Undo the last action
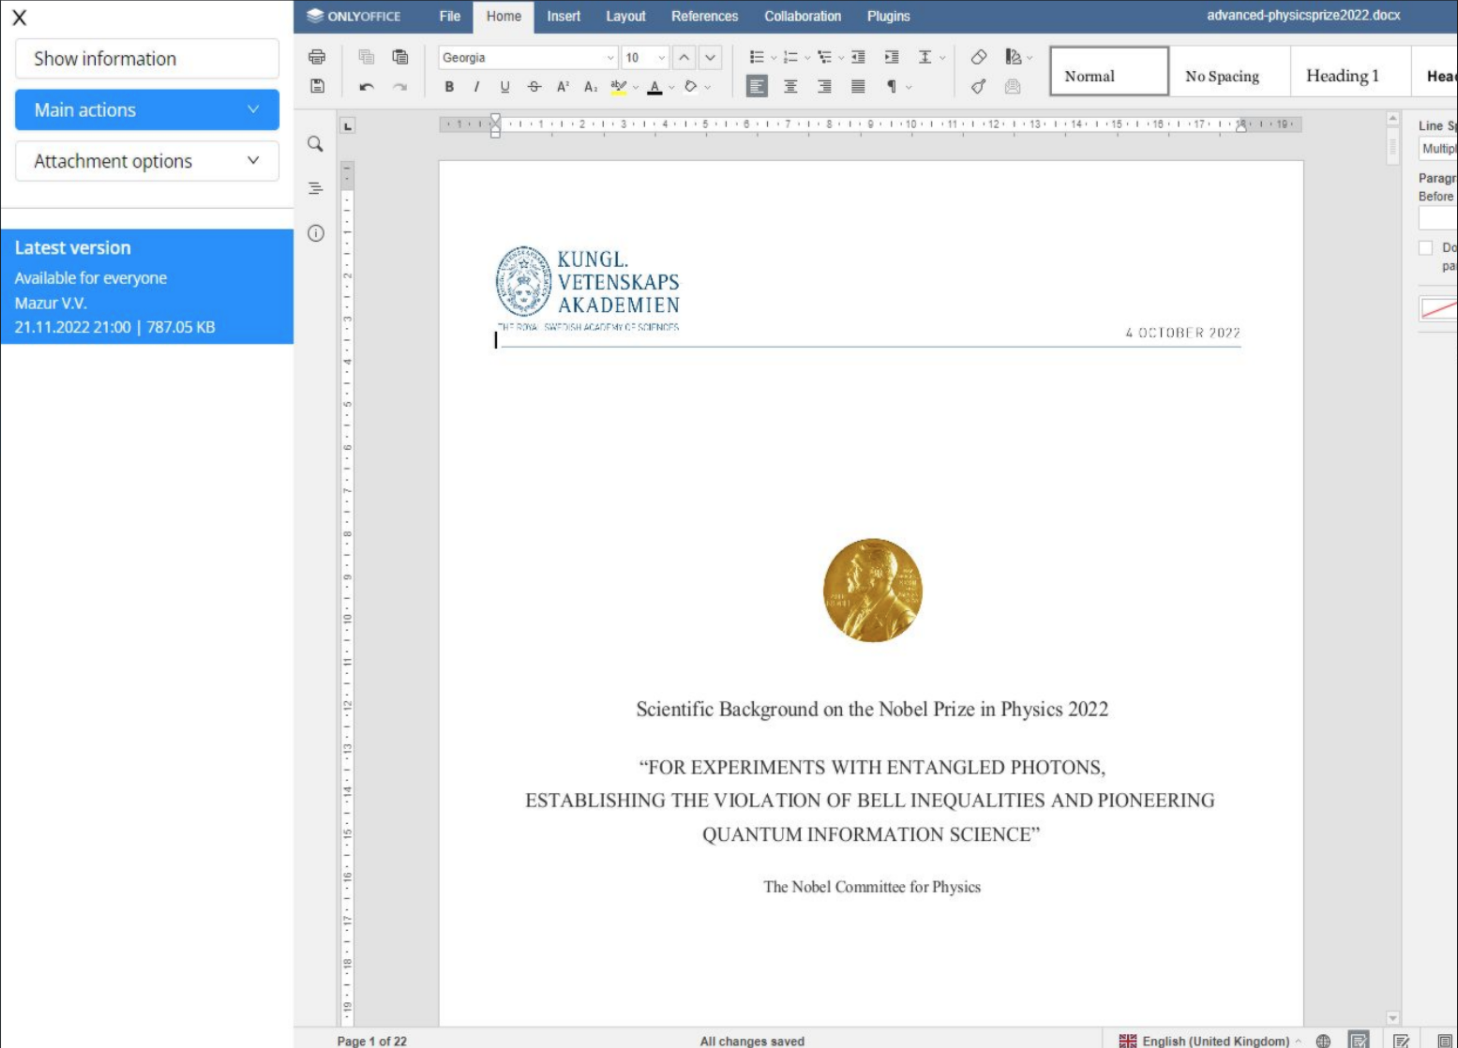This screenshot has width=1458, height=1048. (x=366, y=87)
